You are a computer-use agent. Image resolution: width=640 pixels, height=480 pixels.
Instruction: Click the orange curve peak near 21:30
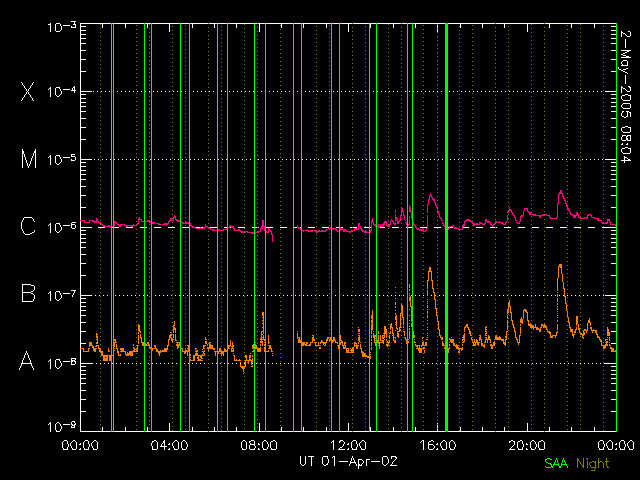point(560,265)
